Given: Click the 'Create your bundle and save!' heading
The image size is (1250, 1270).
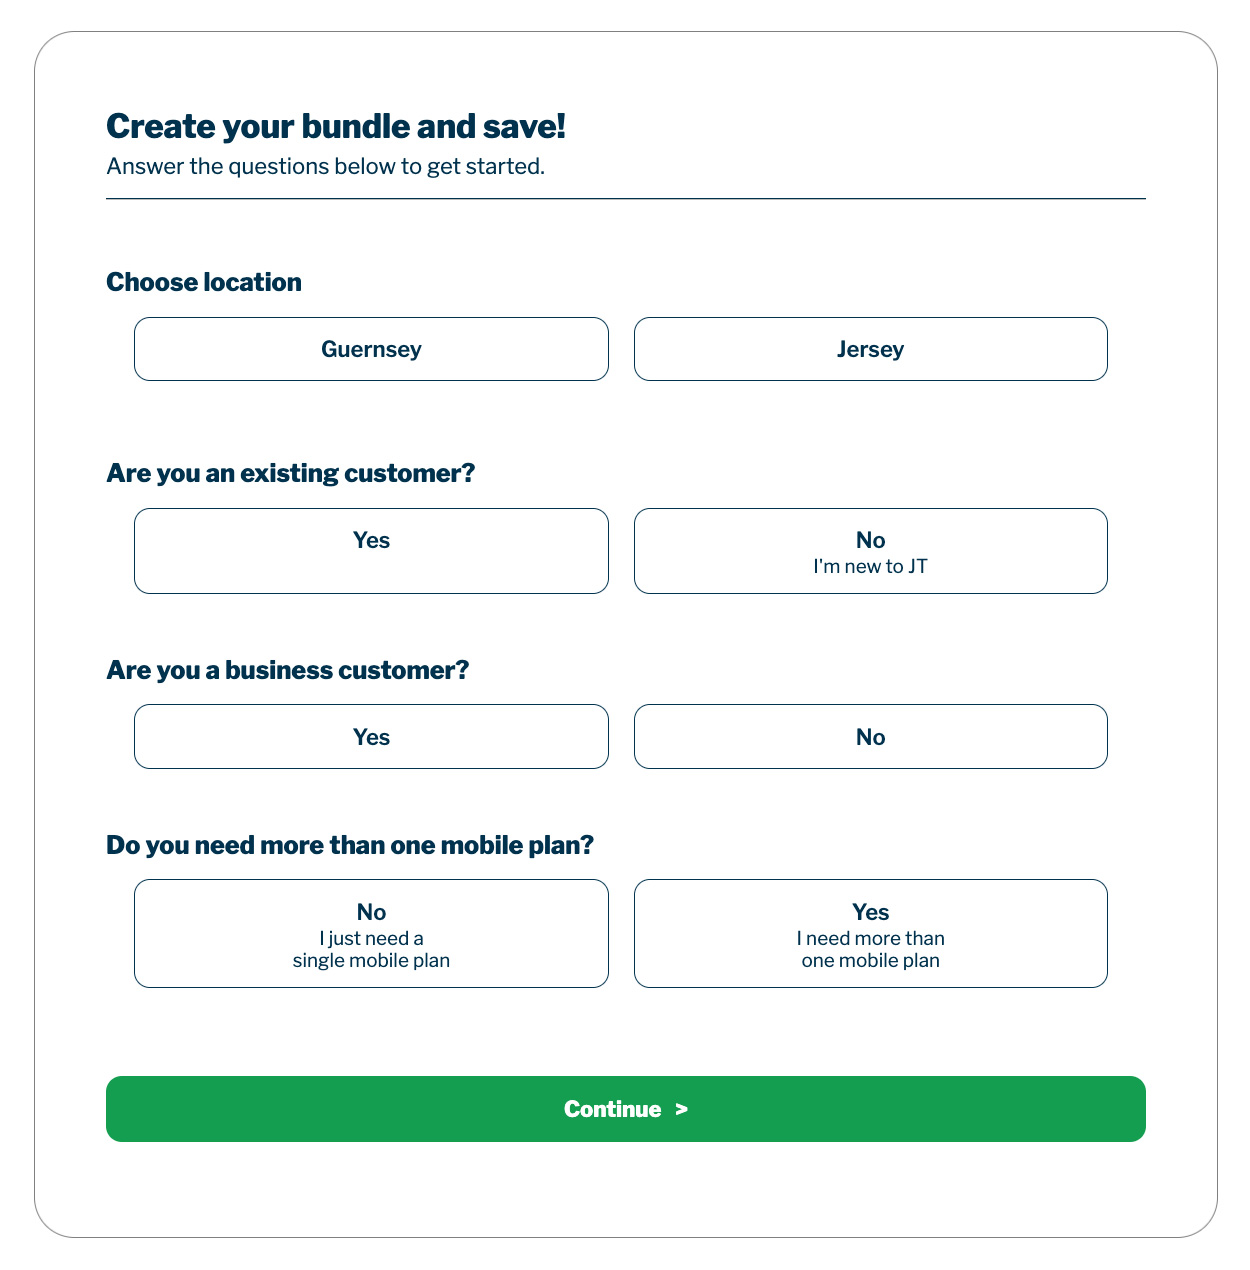Looking at the screenshot, I should 336,127.
